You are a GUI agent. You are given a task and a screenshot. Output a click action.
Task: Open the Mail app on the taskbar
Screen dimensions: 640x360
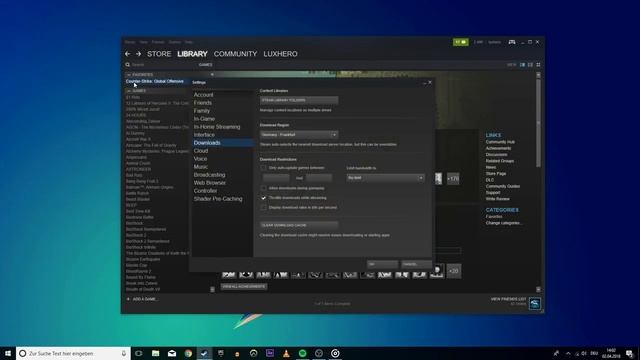point(172,353)
